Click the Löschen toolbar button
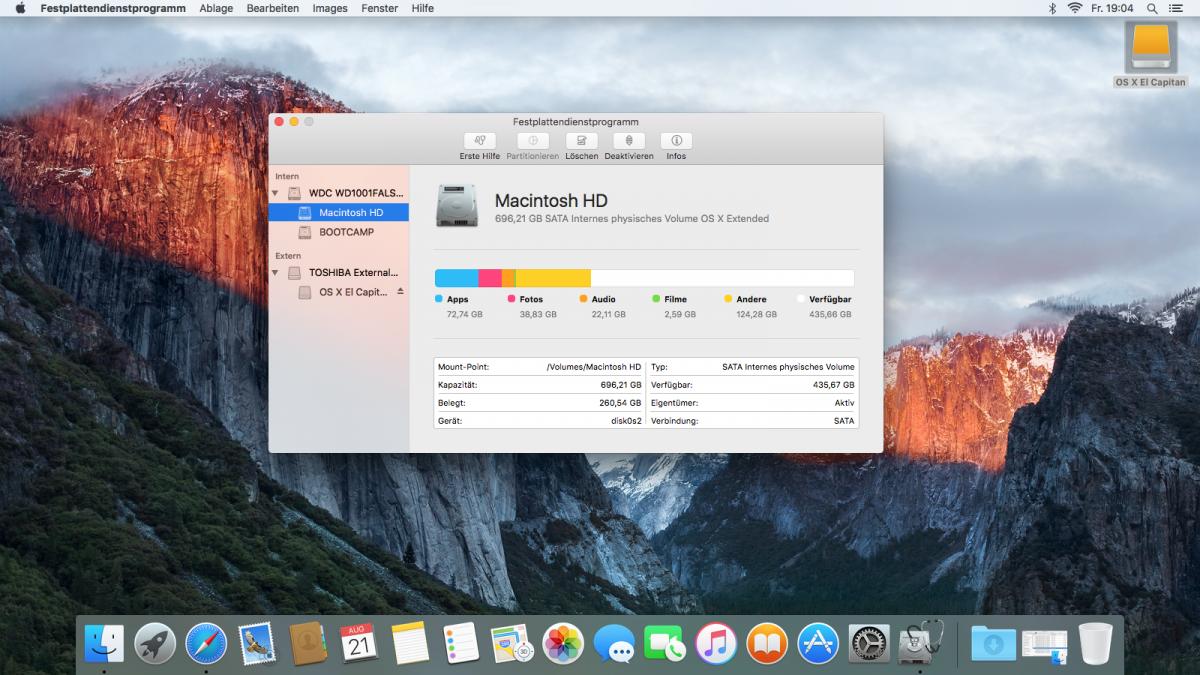This screenshot has height=675, width=1200. [x=581, y=141]
